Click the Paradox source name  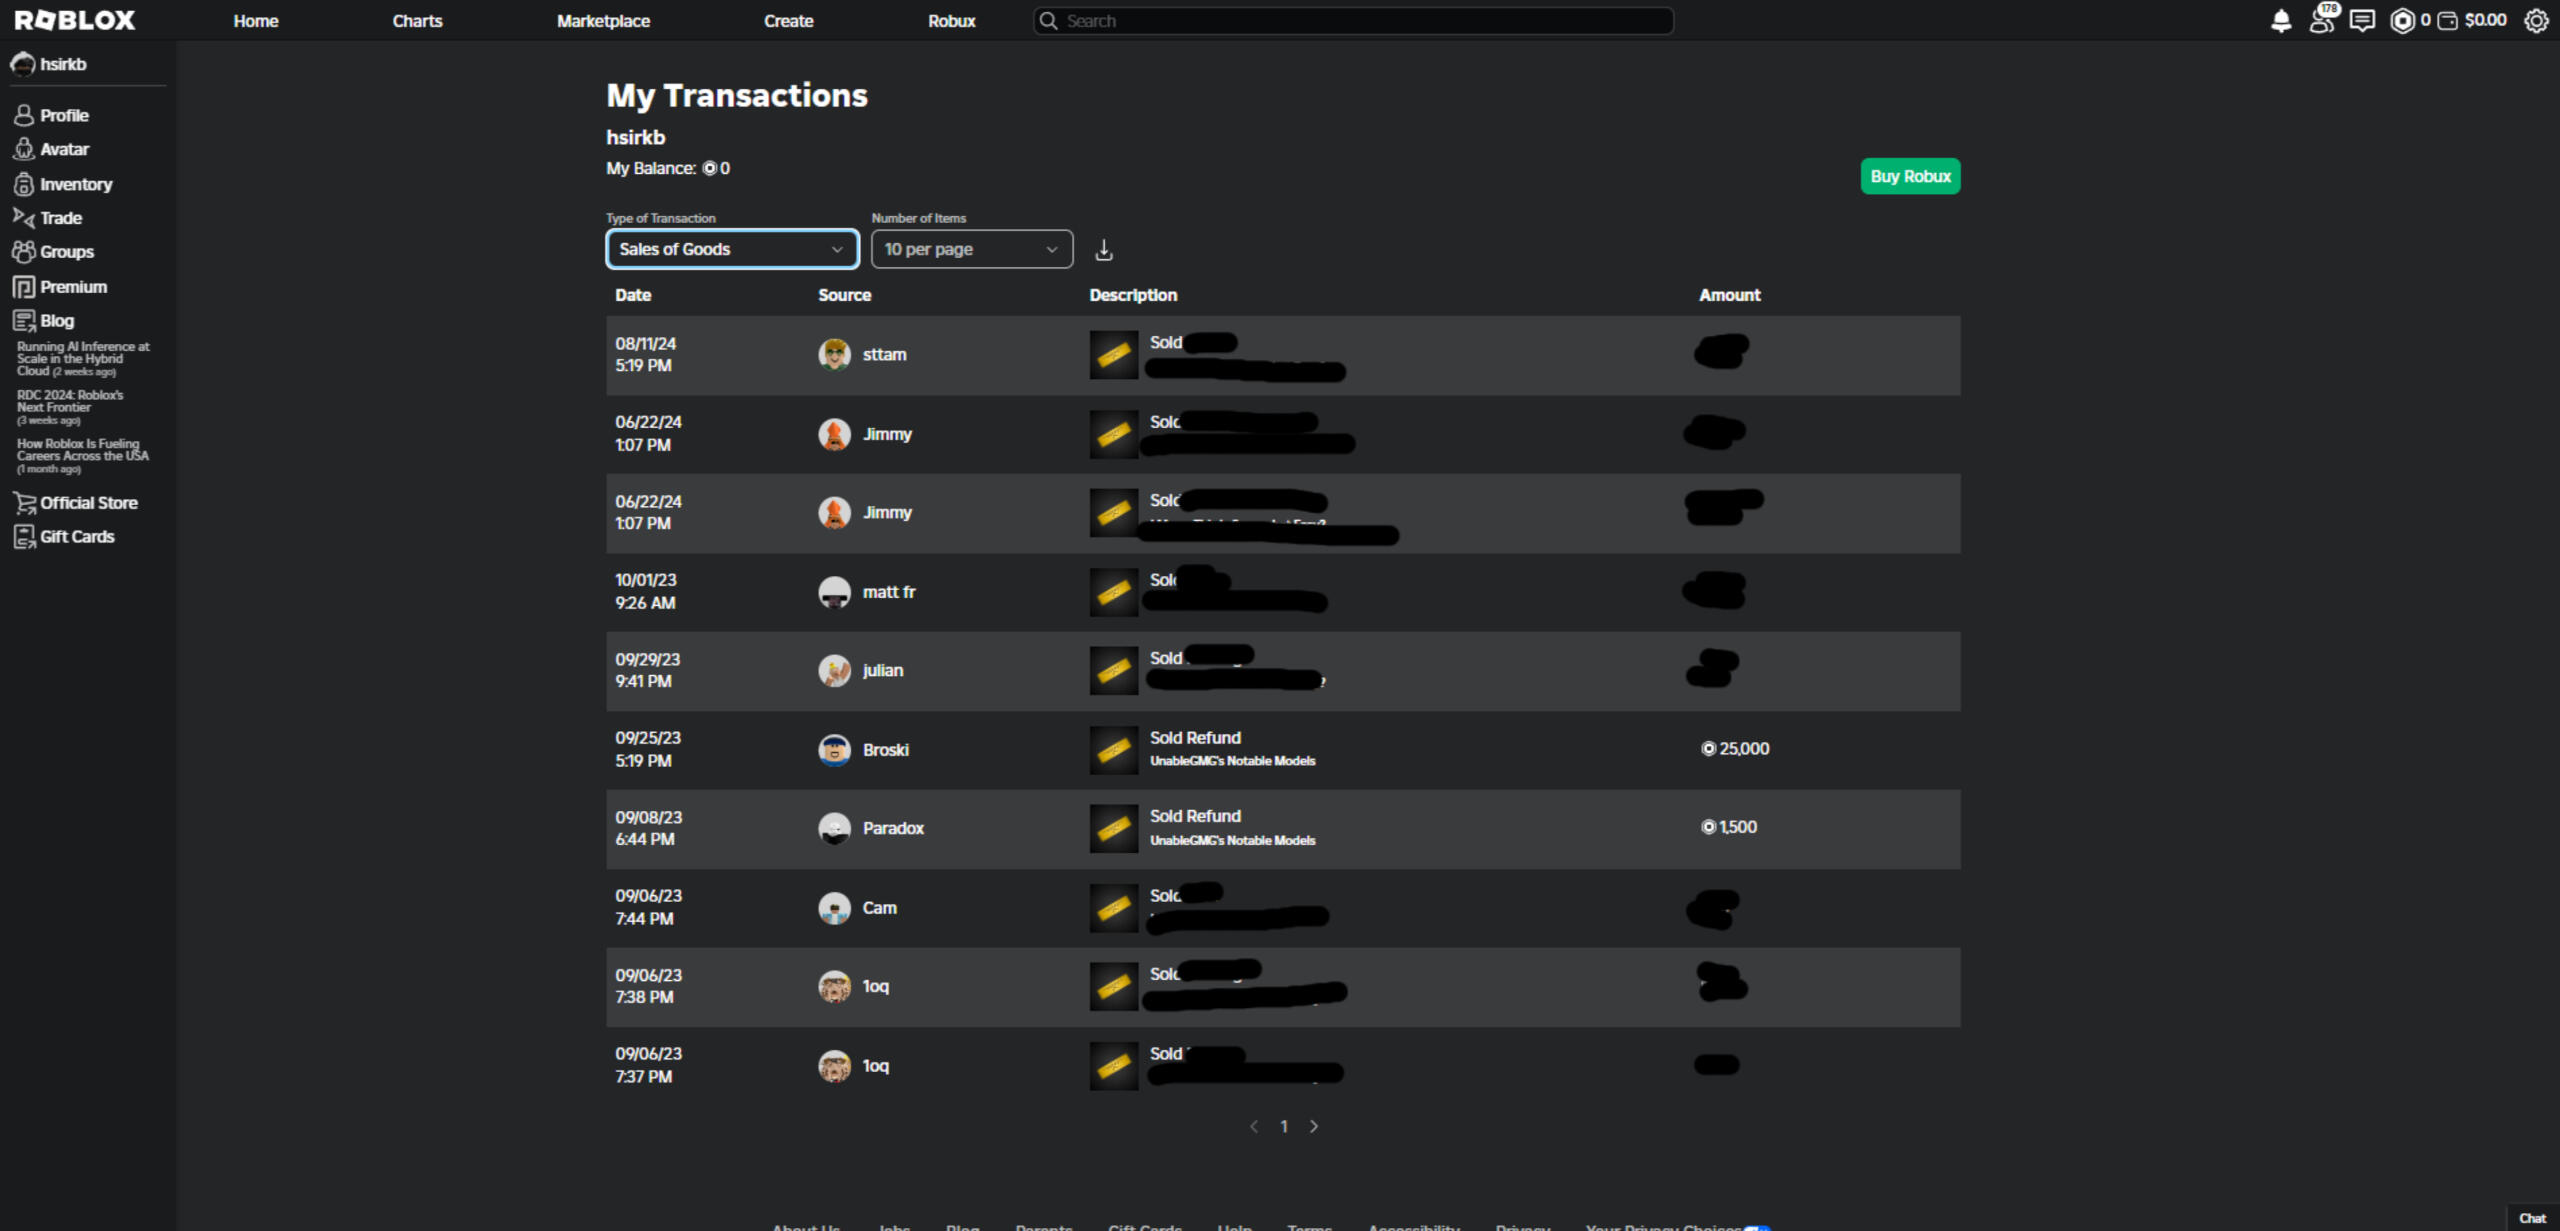tap(893, 828)
